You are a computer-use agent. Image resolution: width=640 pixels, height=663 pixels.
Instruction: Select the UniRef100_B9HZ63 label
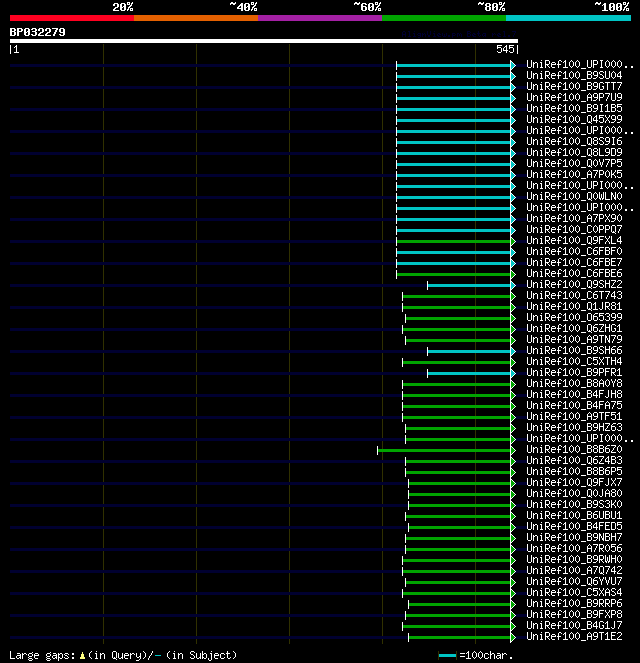(x=574, y=427)
